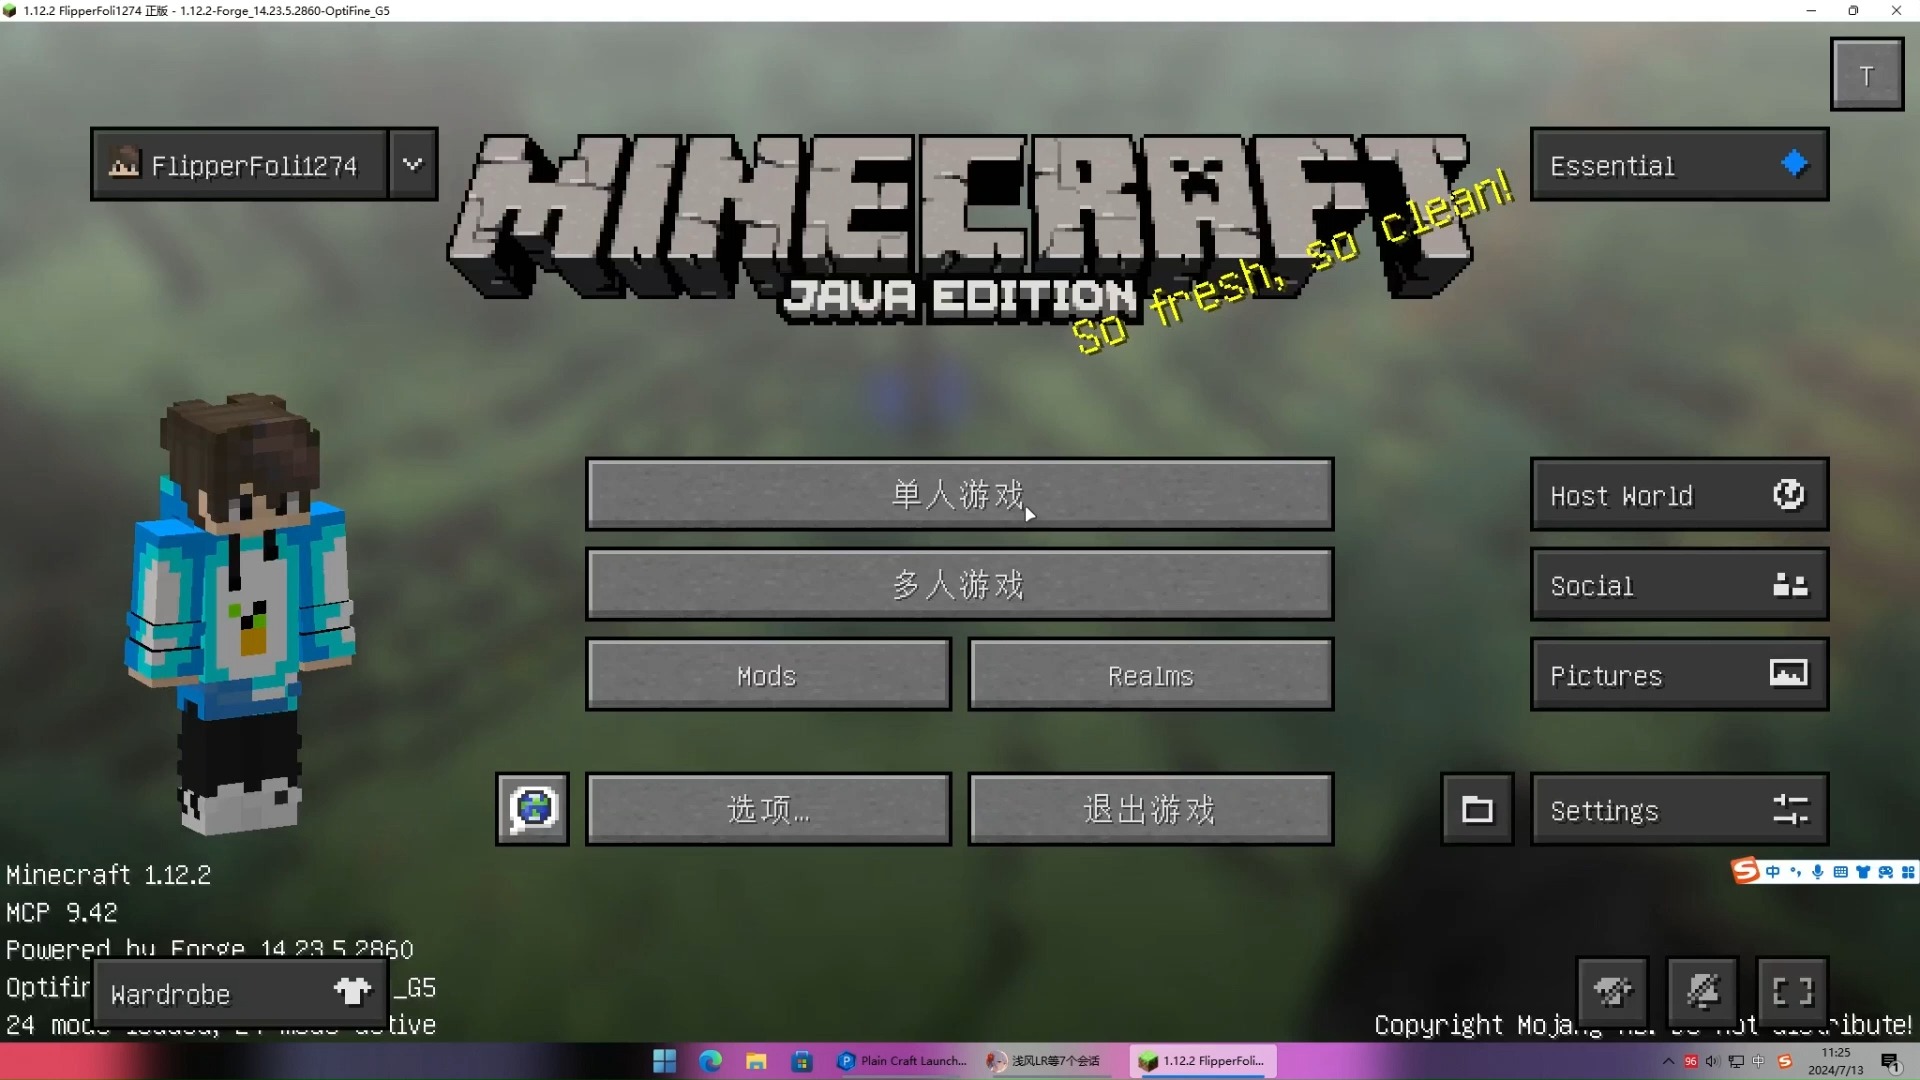1920x1080 pixels.
Task: Click Sogou voice input microphone icon
Action: (1818, 872)
